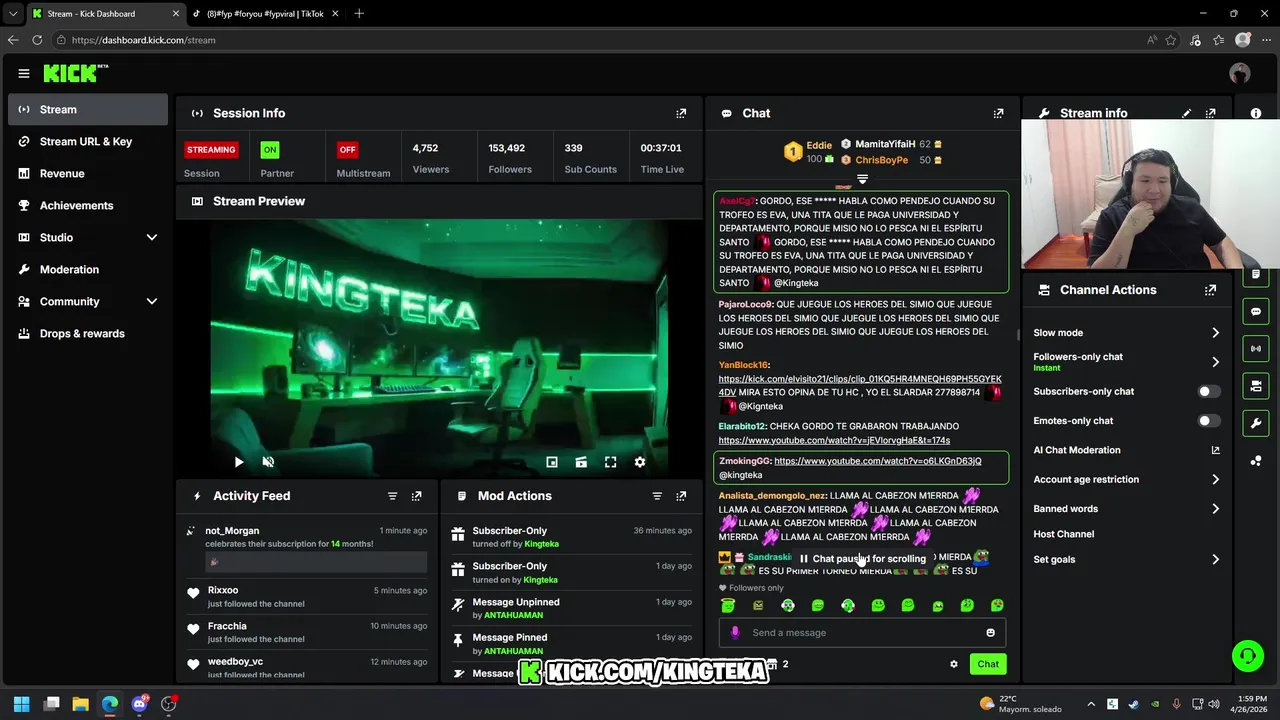Play the stream preview

(x=238, y=462)
